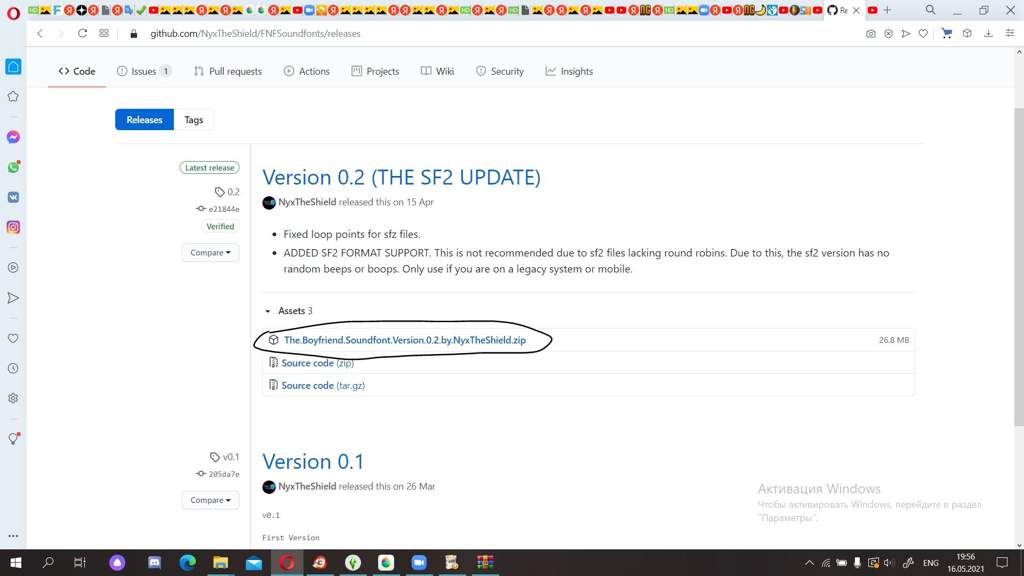Image resolution: width=1024 pixels, height=576 pixels.
Task: Download The.Boyfriend.Soundfont.Version.0.2 zip file
Action: (405, 340)
